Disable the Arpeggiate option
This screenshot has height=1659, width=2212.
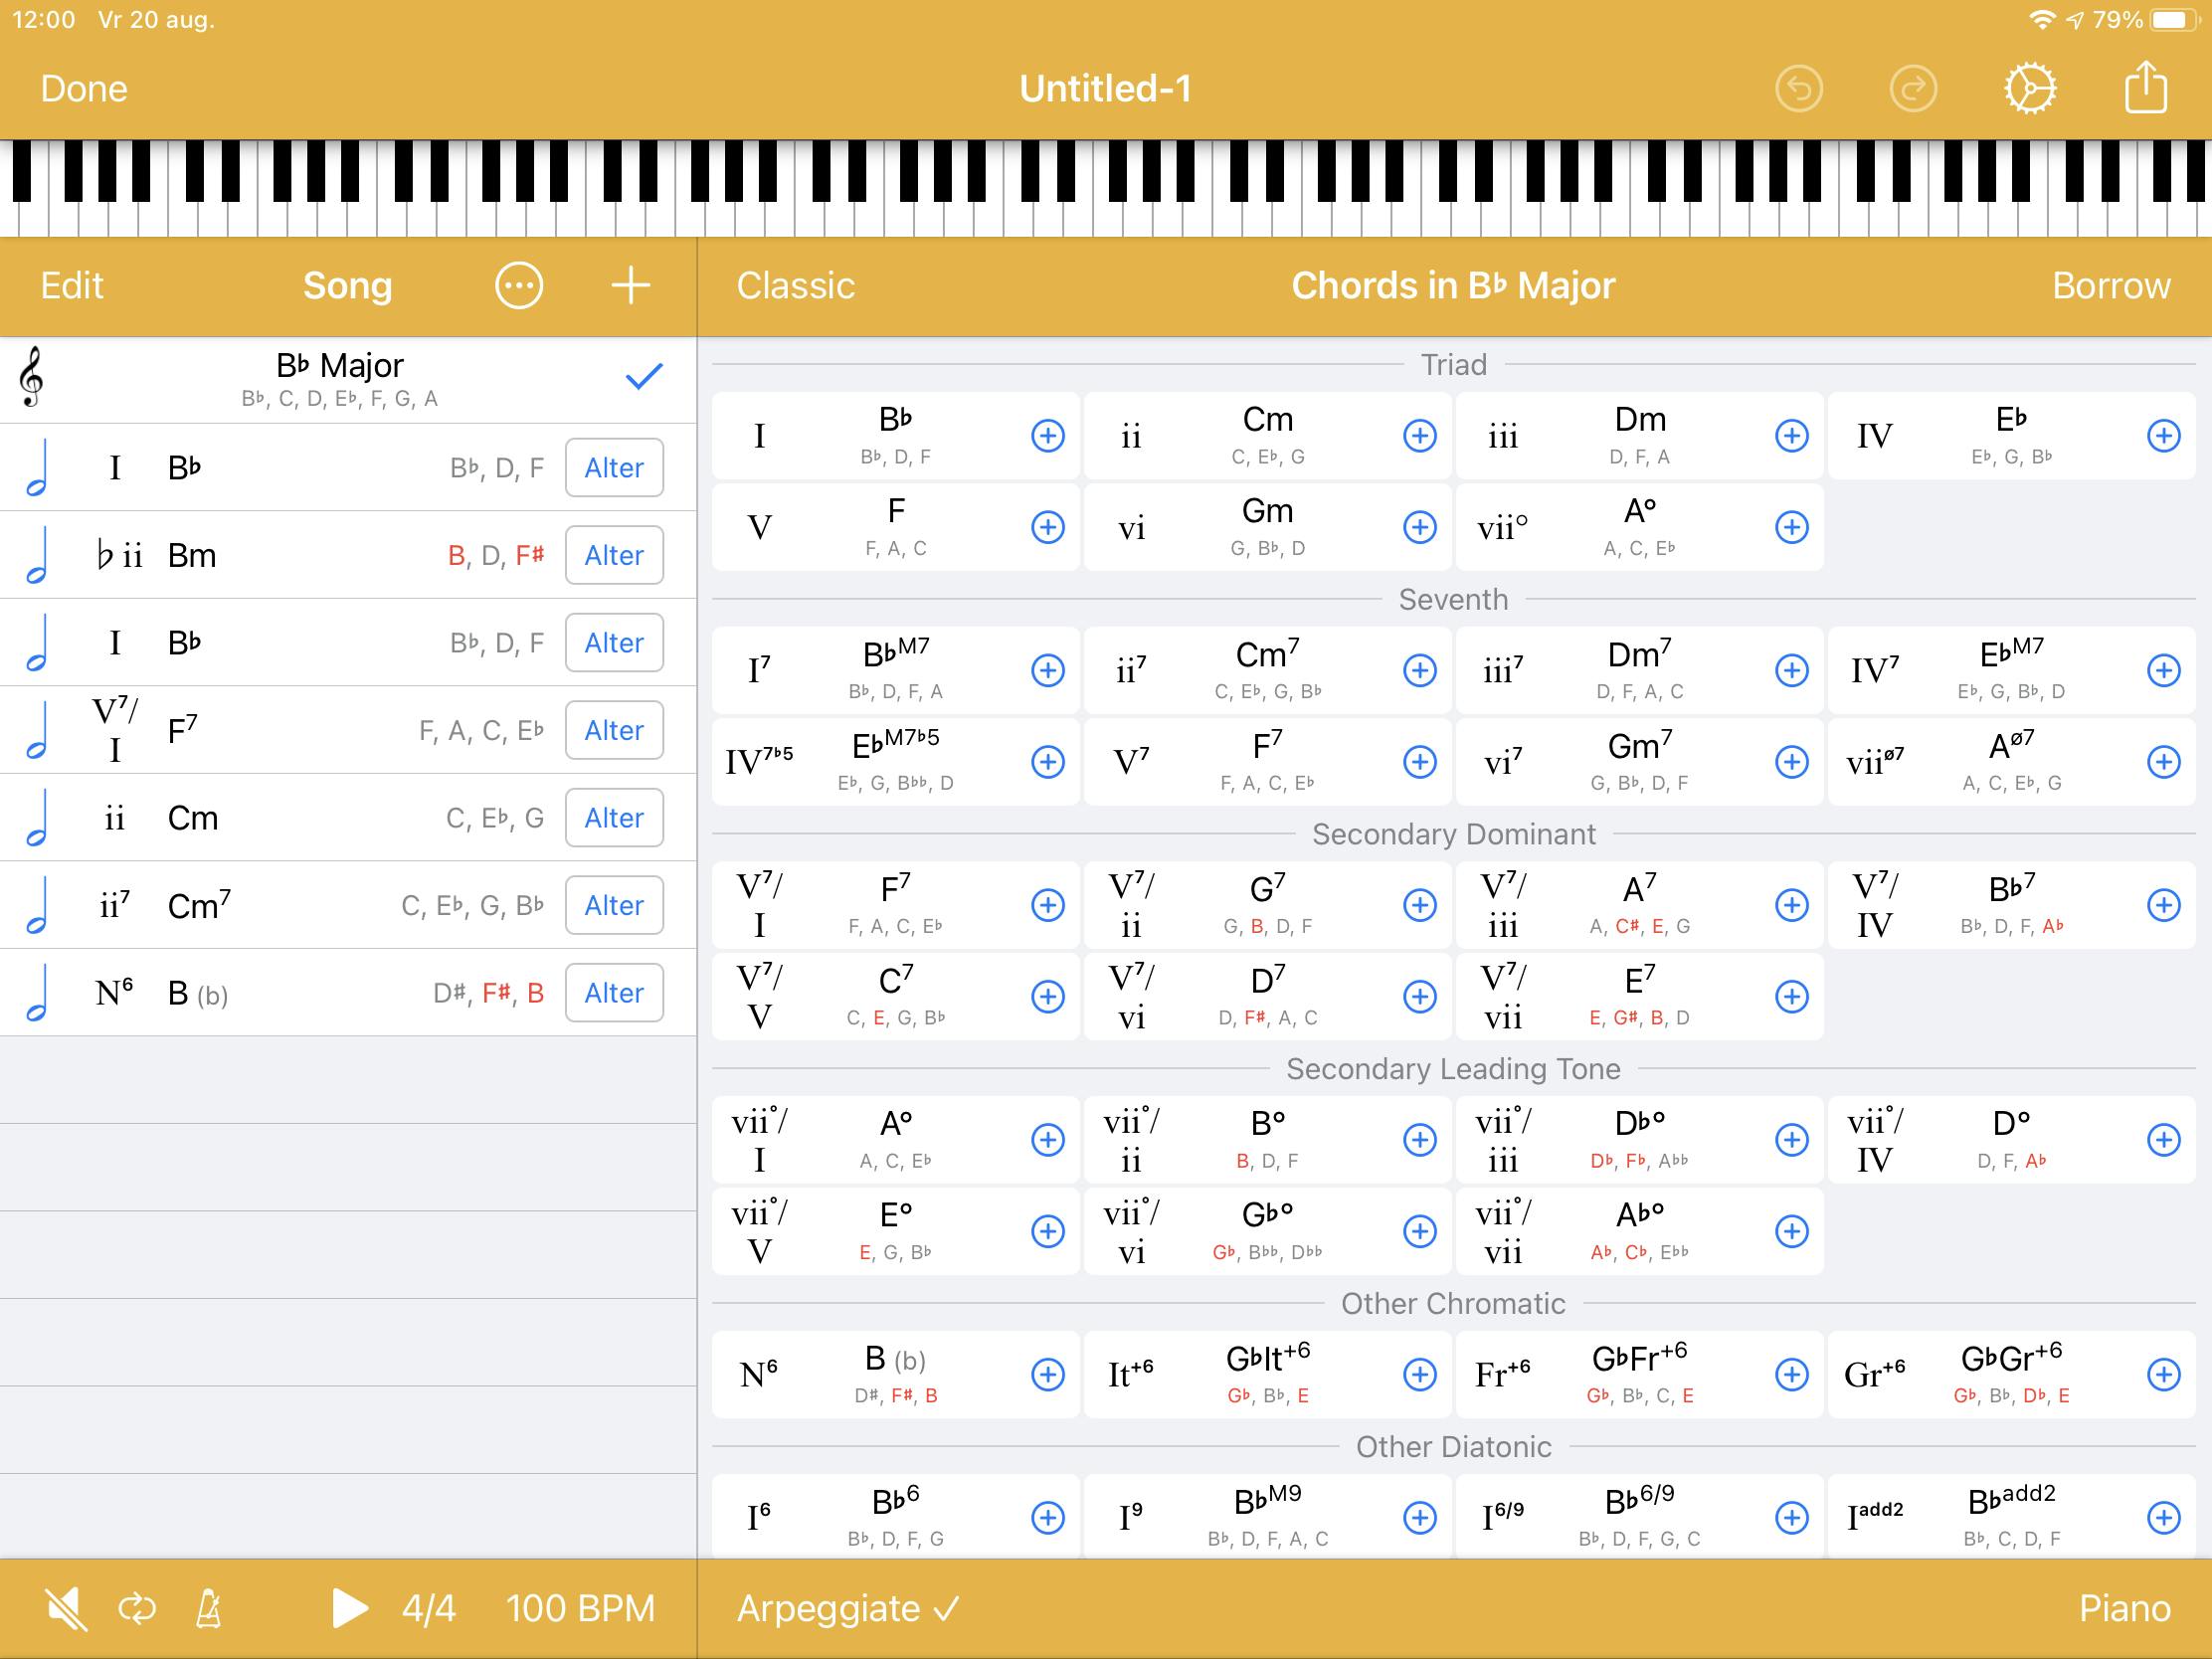pos(846,1609)
